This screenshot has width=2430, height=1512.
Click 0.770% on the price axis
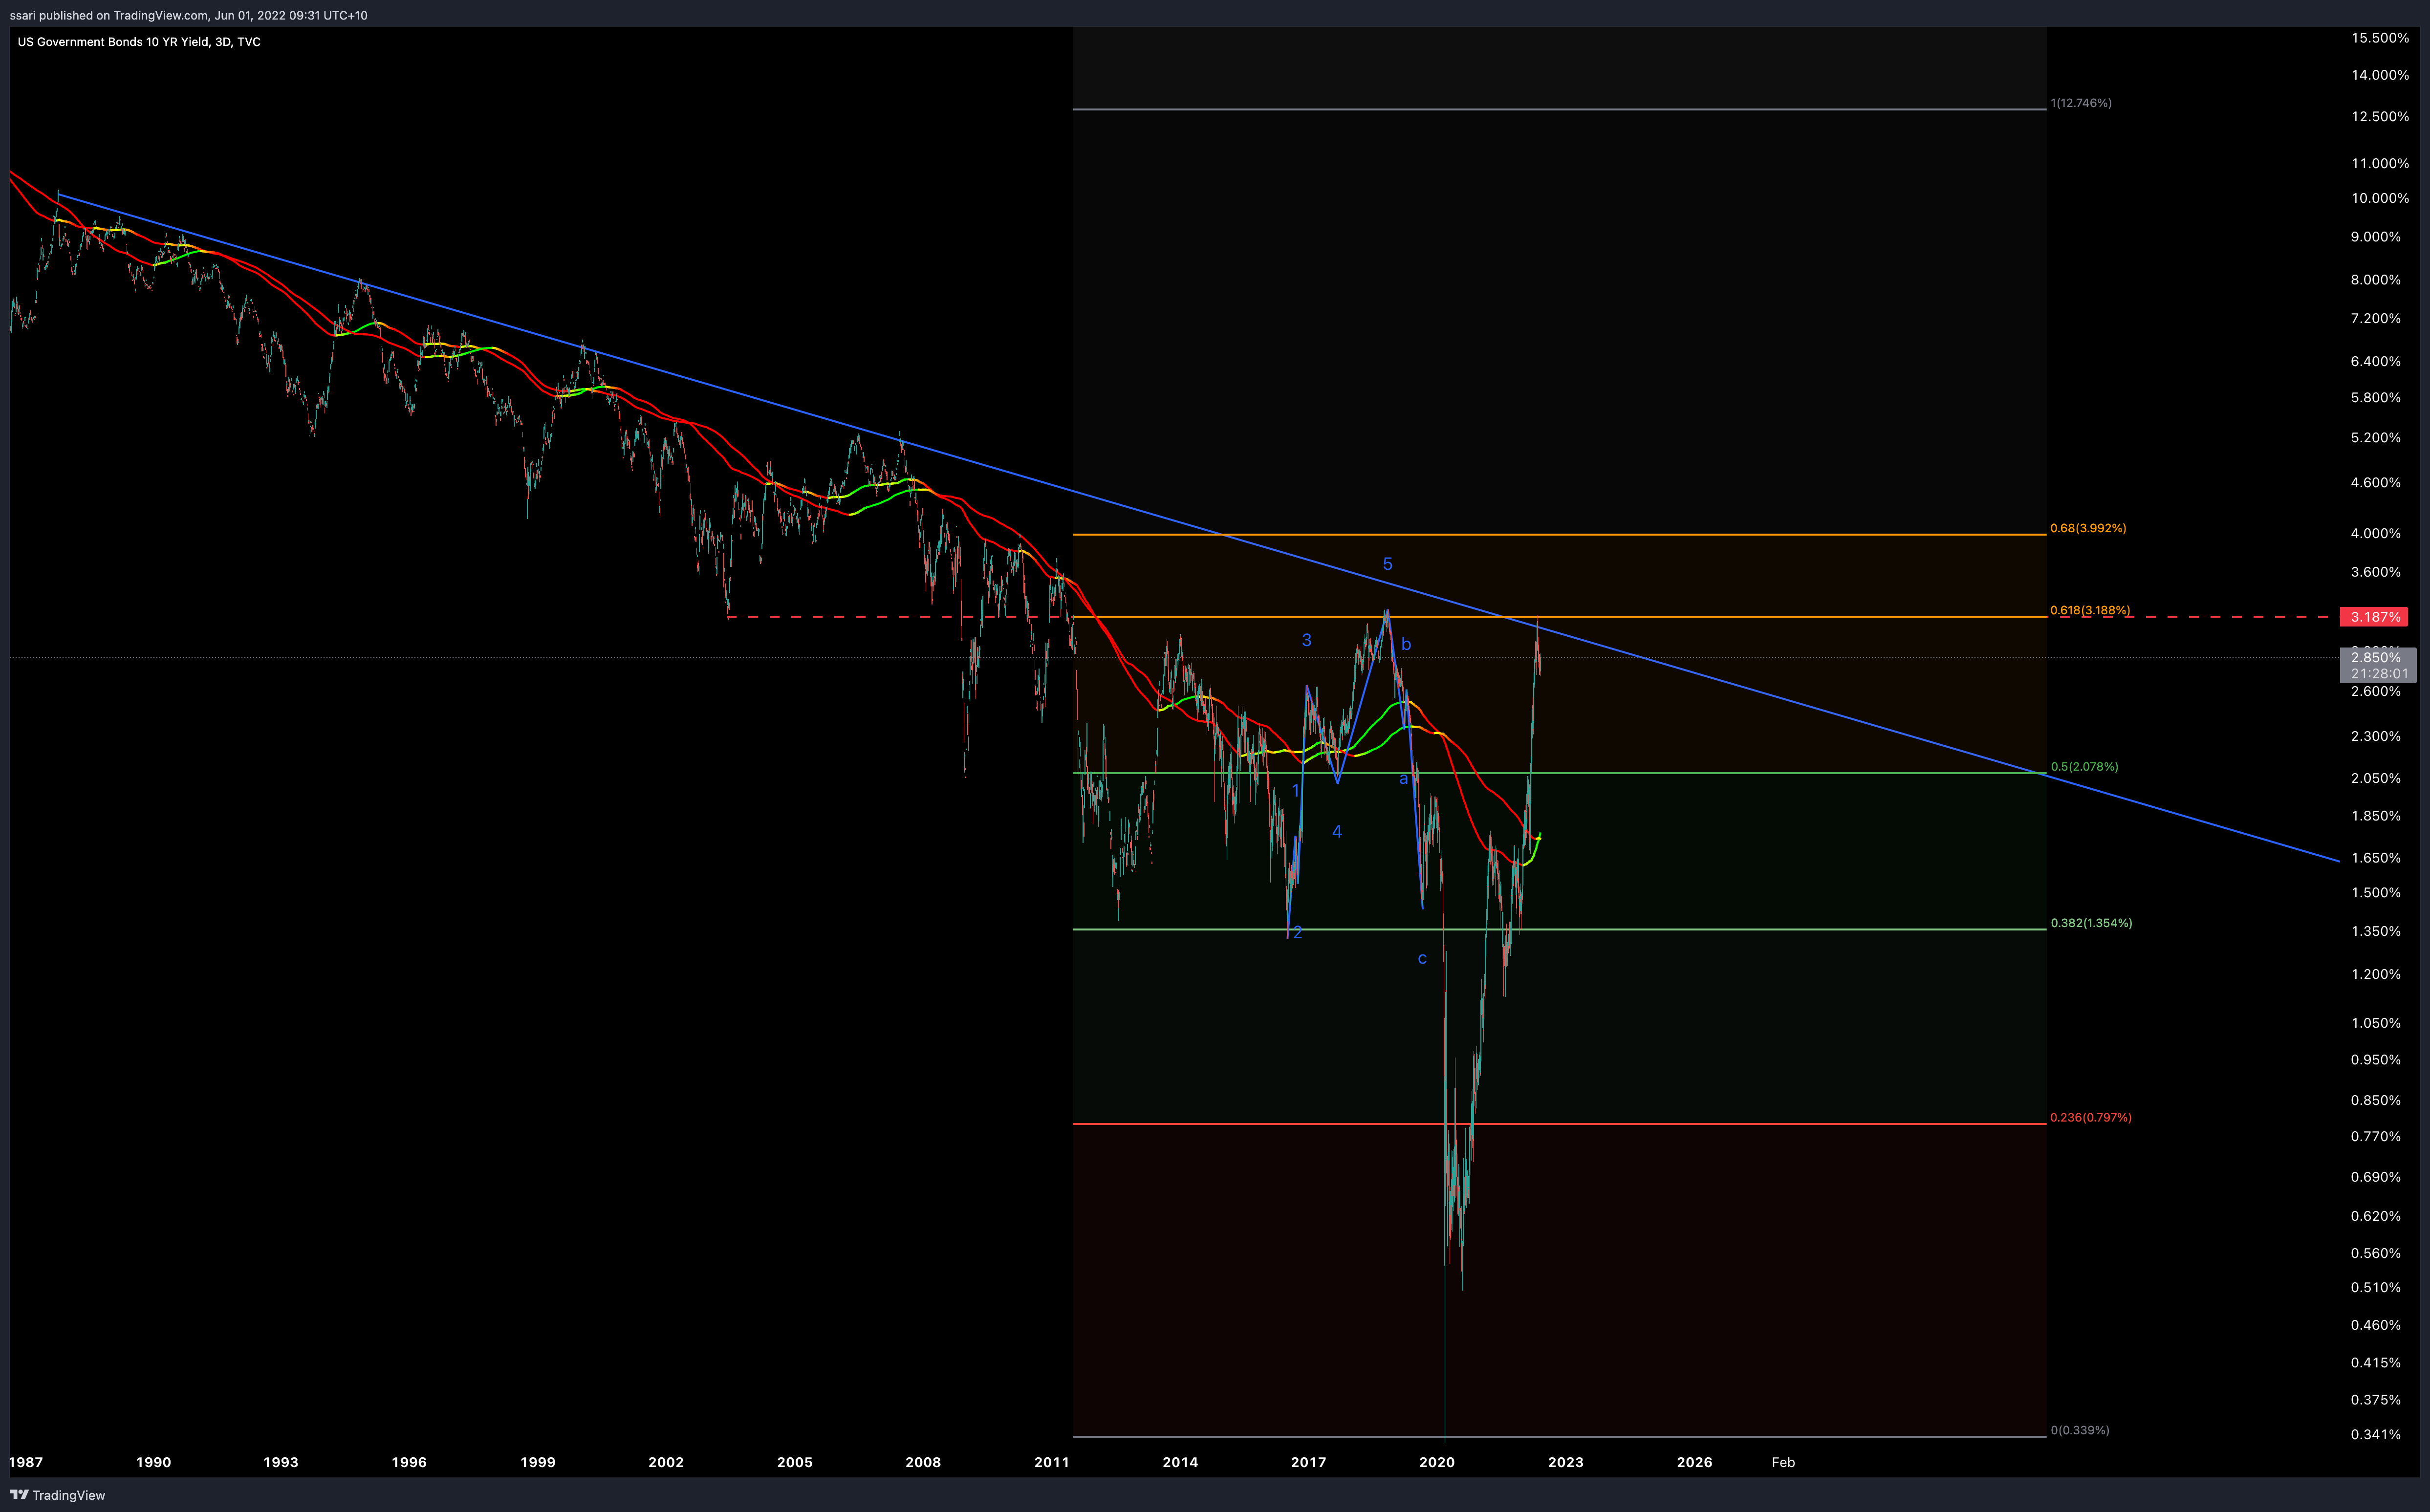tap(2376, 1137)
